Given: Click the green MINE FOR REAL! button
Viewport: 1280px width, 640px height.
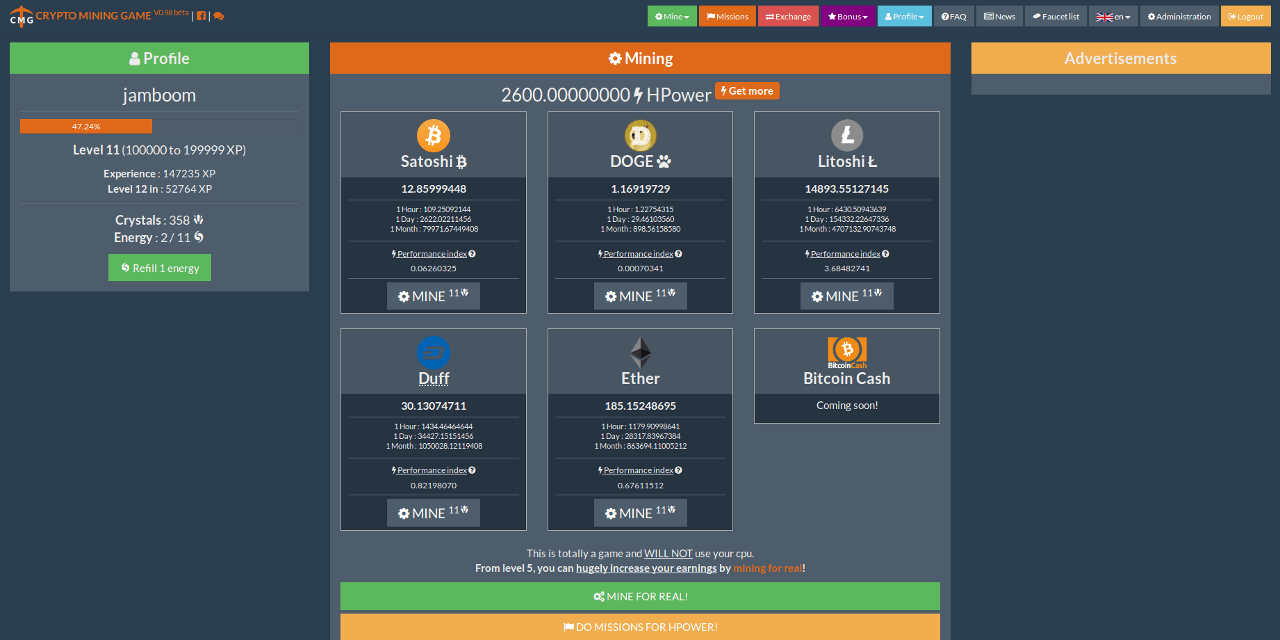Looking at the screenshot, I should (x=640, y=596).
